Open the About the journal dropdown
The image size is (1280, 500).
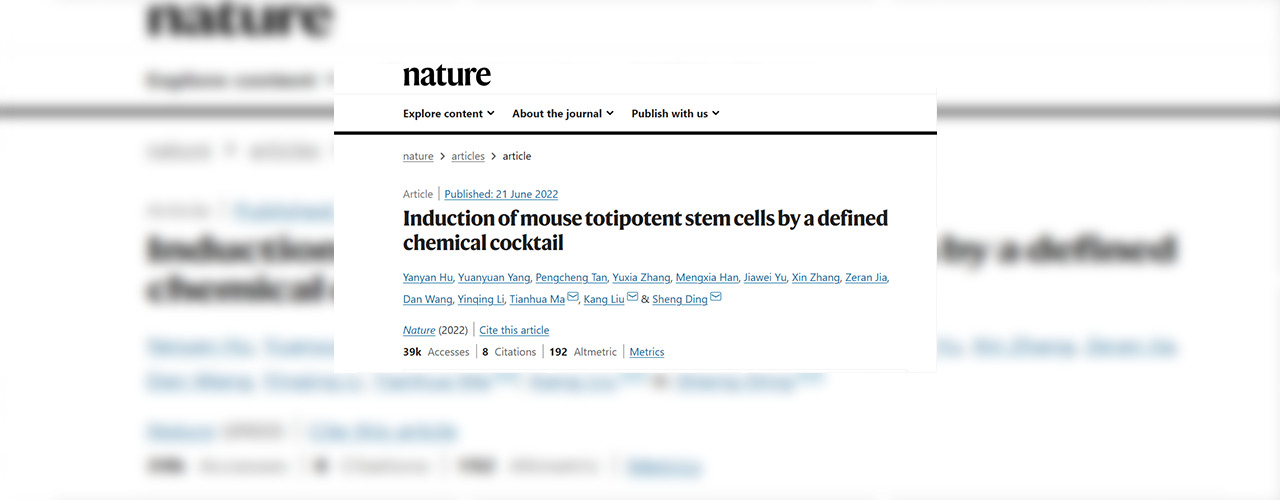click(x=562, y=114)
